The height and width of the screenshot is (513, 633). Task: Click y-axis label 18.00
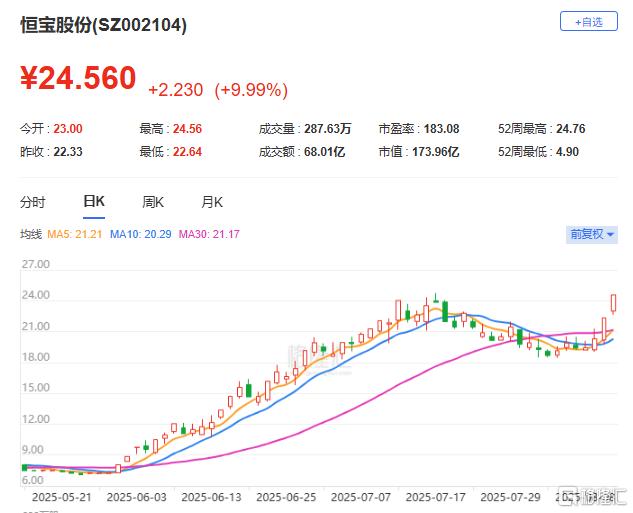click(36, 357)
